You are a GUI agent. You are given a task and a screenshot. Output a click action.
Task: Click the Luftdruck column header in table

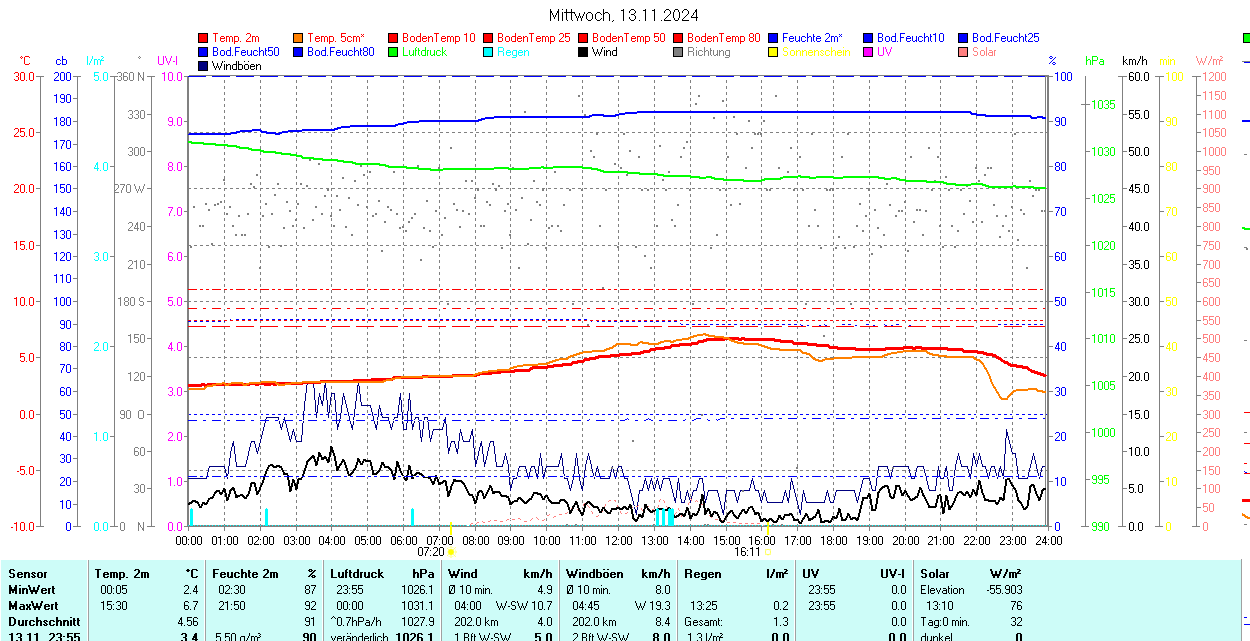click(x=356, y=574)
